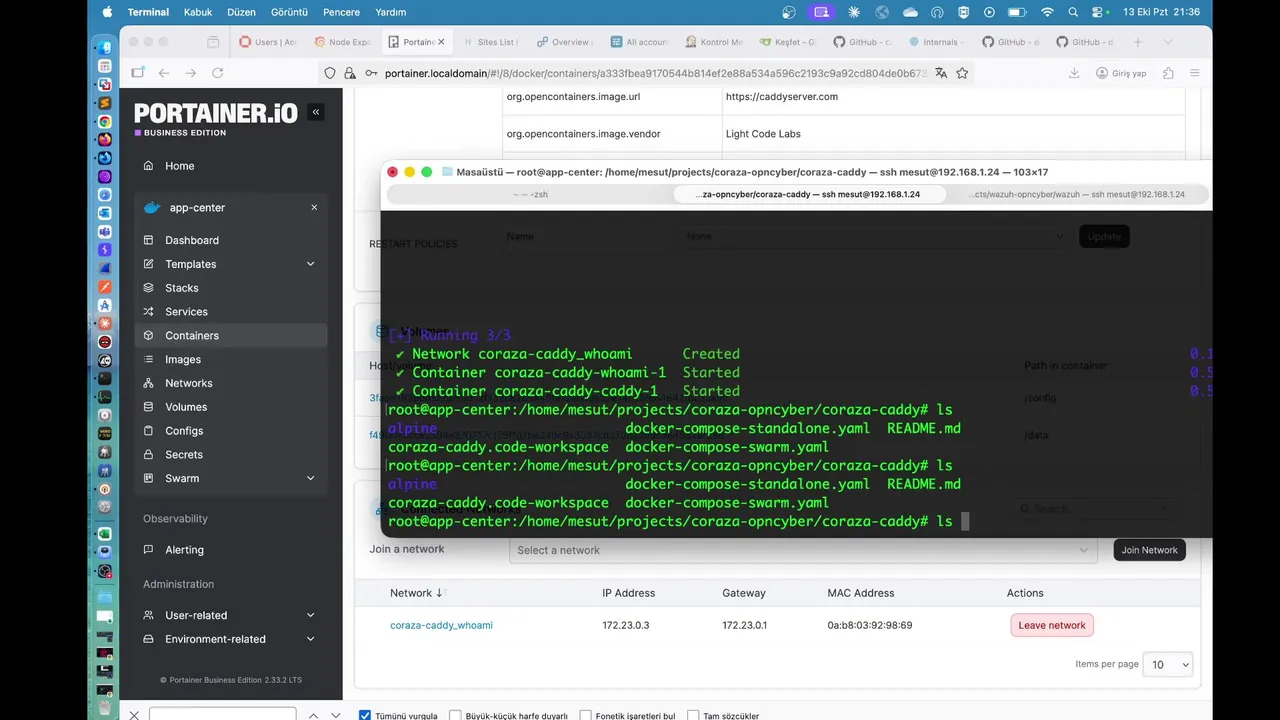
Task: Uncheck Tümünü vurgula checkbox
Action: (365, 716)
